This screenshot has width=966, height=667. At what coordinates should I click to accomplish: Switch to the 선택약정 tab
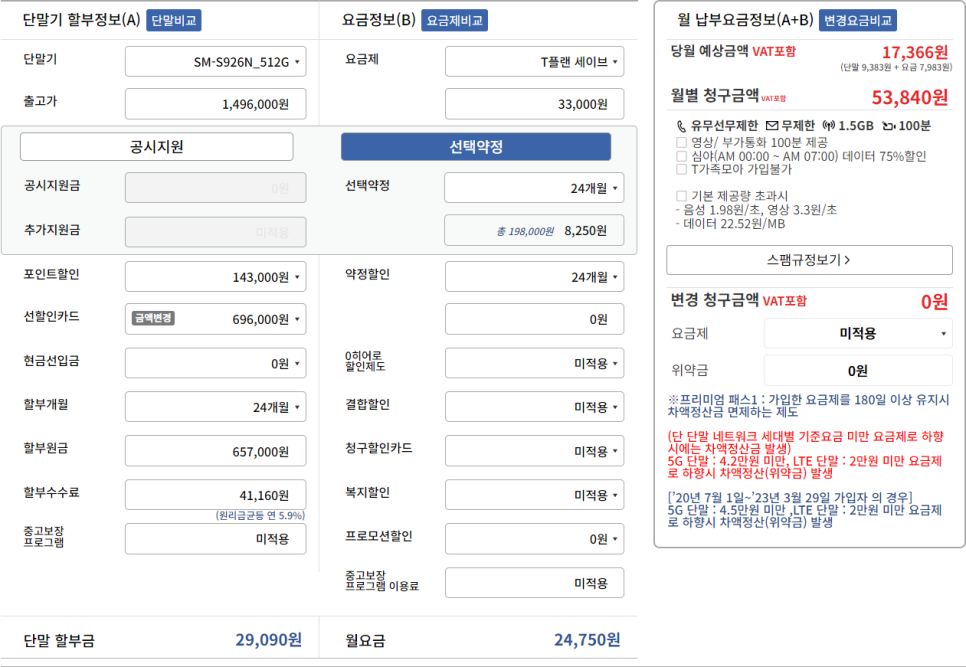pos(476,147)
